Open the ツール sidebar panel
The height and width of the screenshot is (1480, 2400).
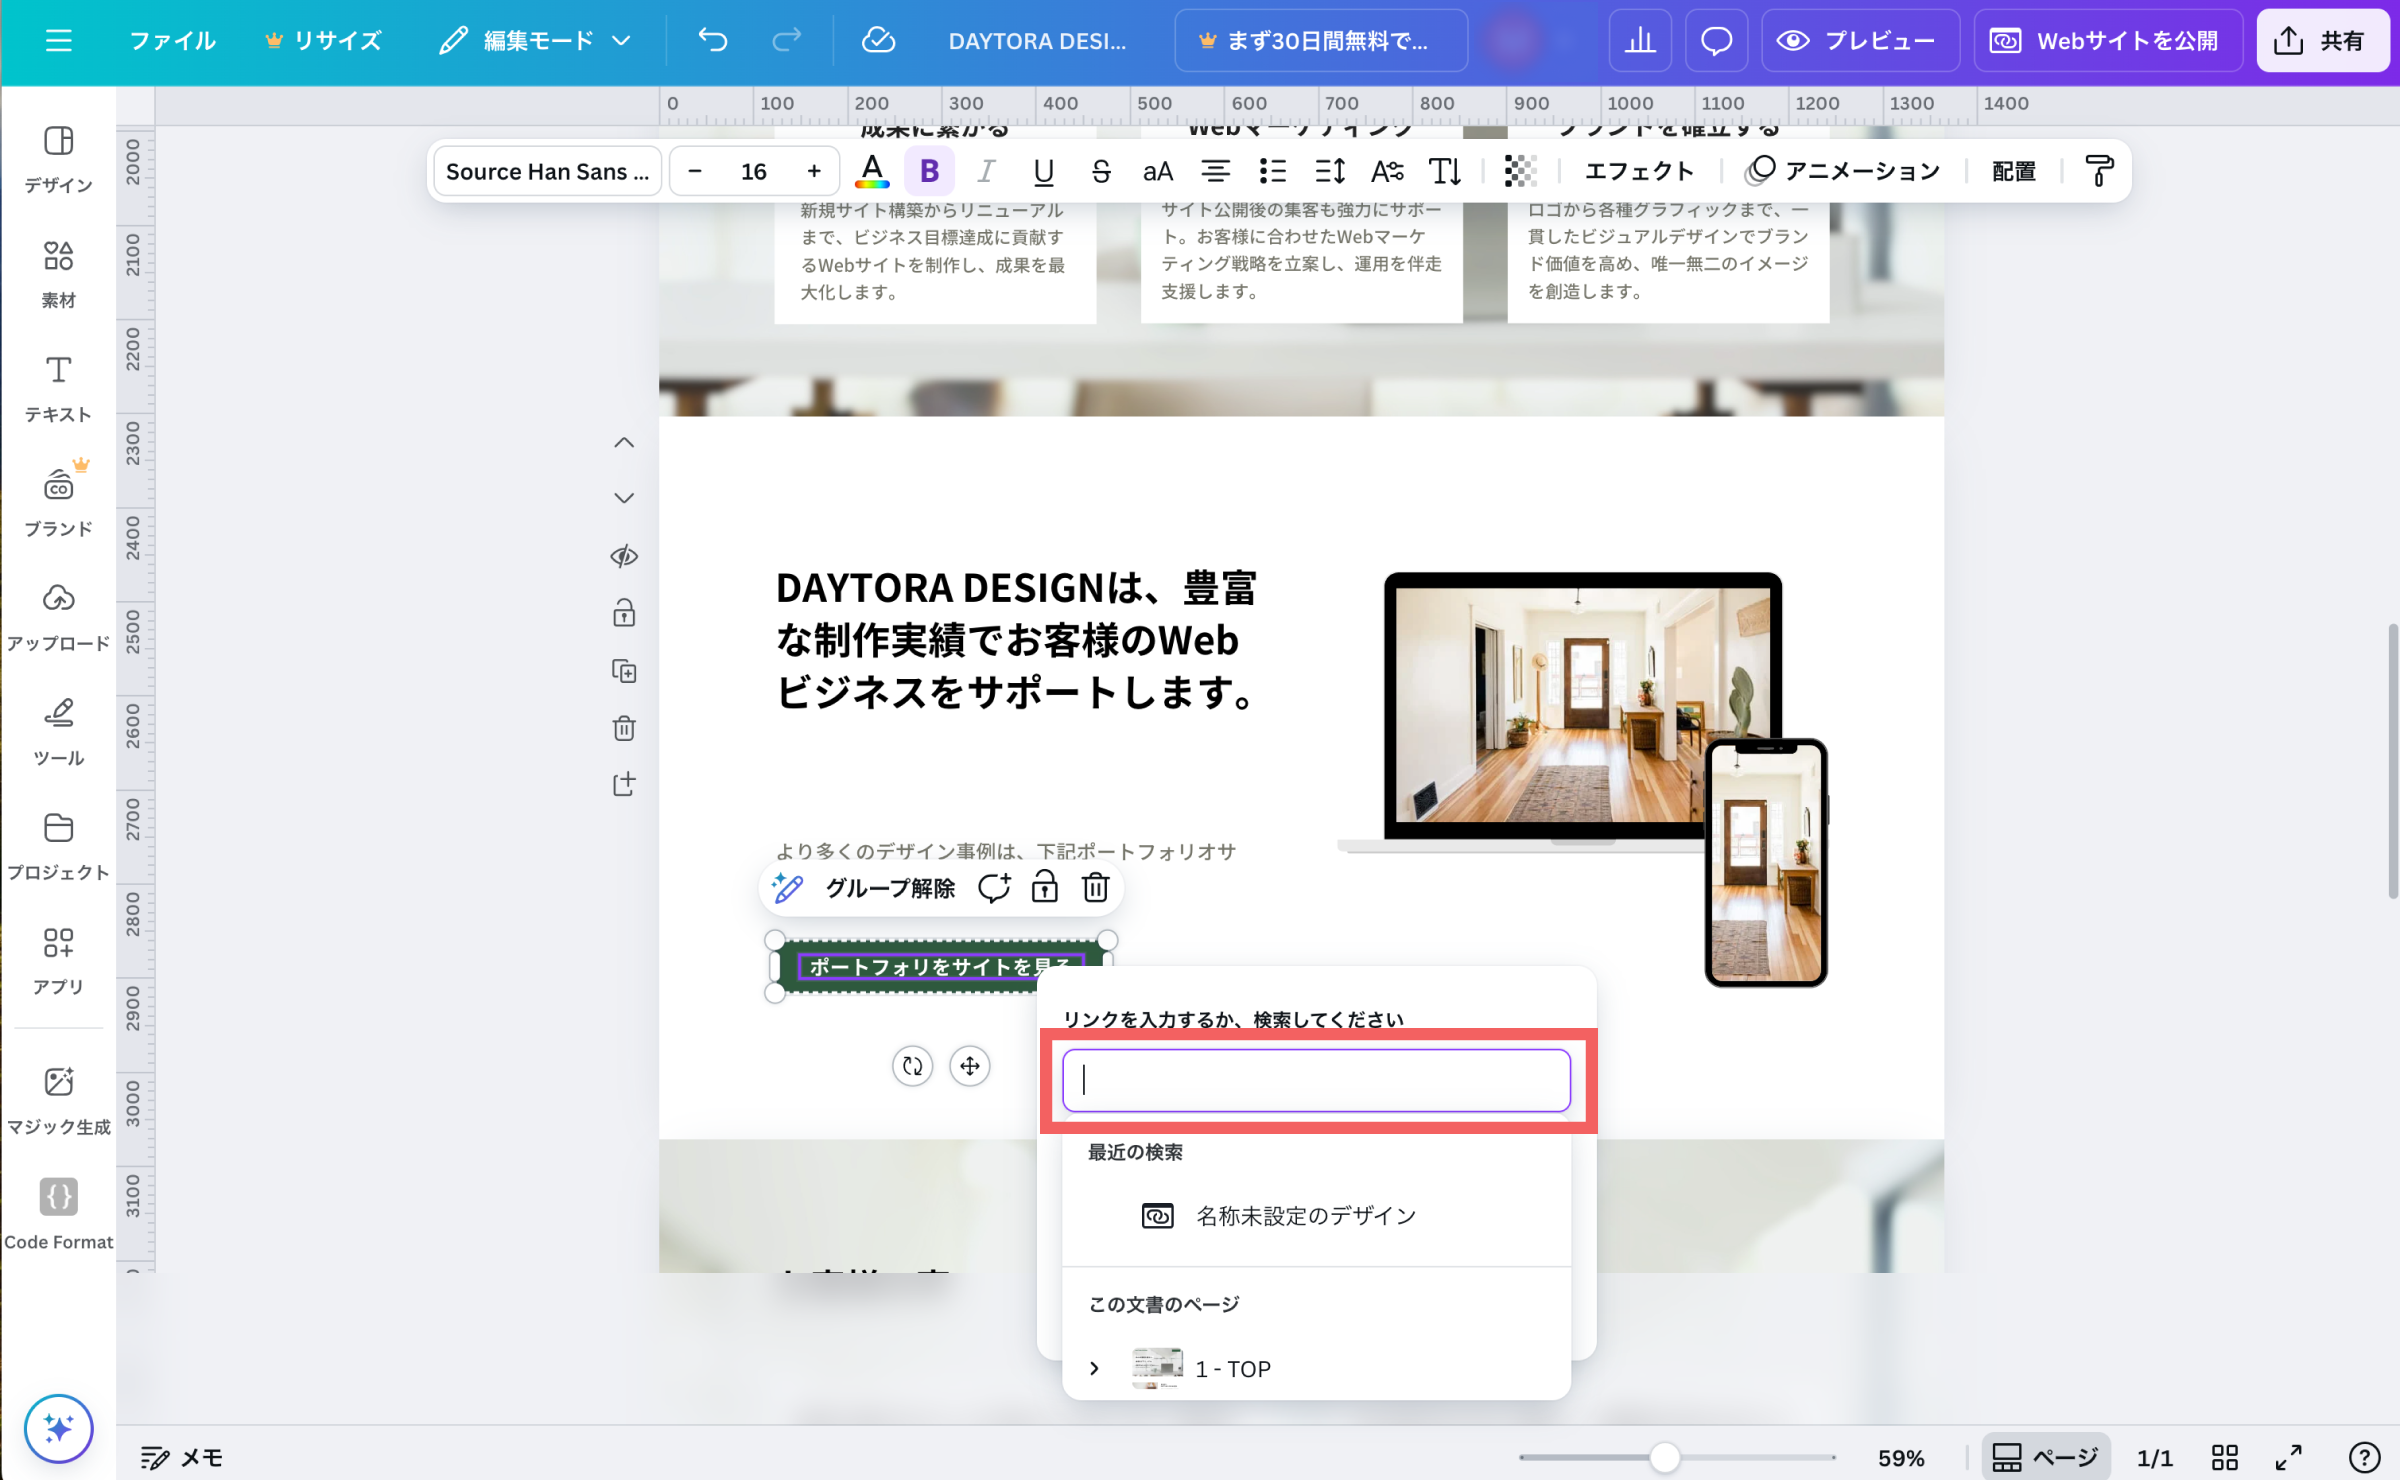(x=58, y=732)
